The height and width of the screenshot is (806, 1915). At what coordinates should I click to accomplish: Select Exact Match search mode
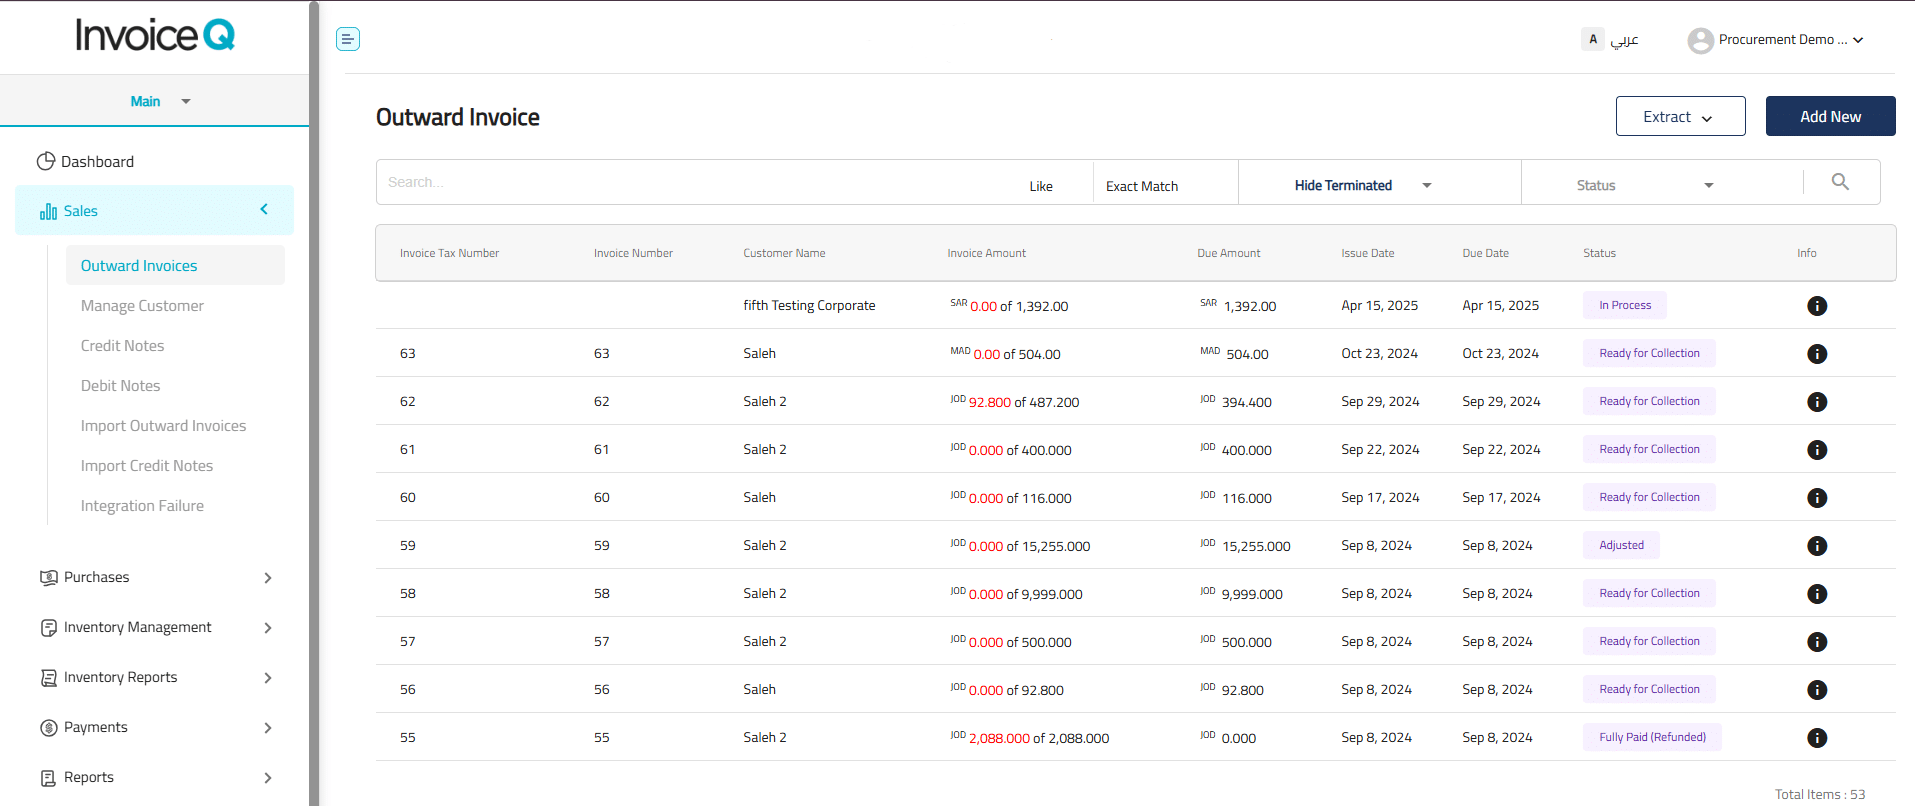coord(1142,186)
